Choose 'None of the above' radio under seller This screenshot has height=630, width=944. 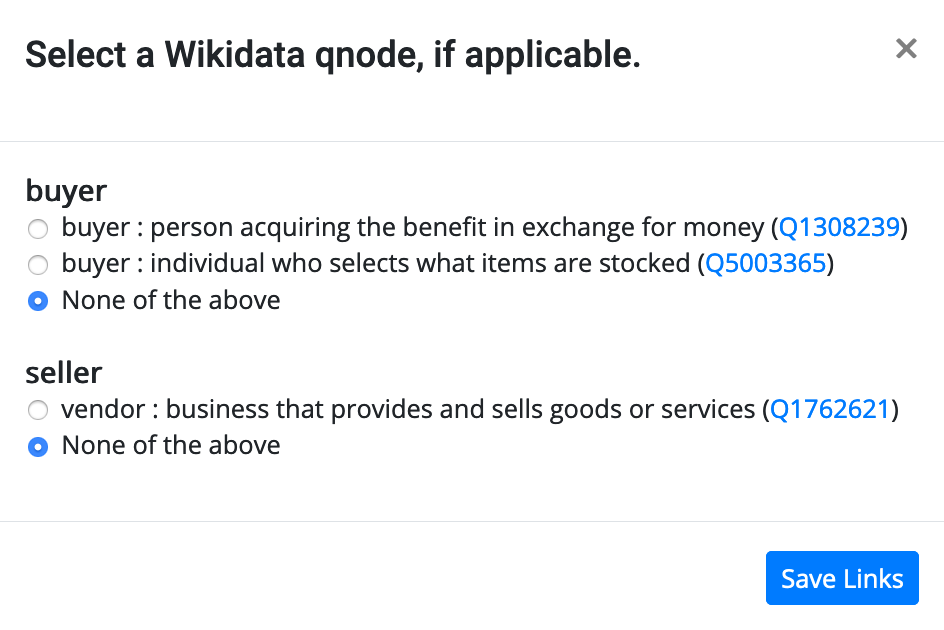pyautogui.click(x=38, y=447)
